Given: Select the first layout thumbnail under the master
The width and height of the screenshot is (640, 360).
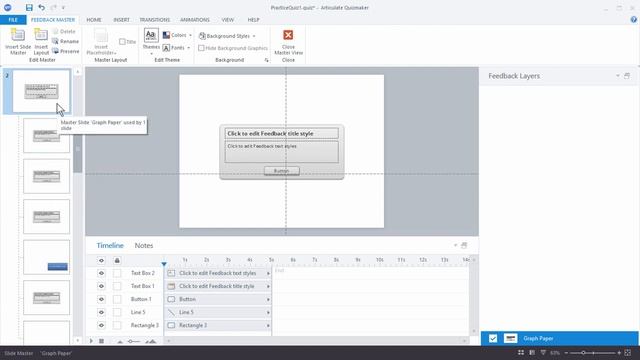Looking at the screenshot, I should click(x=47, y=136).
